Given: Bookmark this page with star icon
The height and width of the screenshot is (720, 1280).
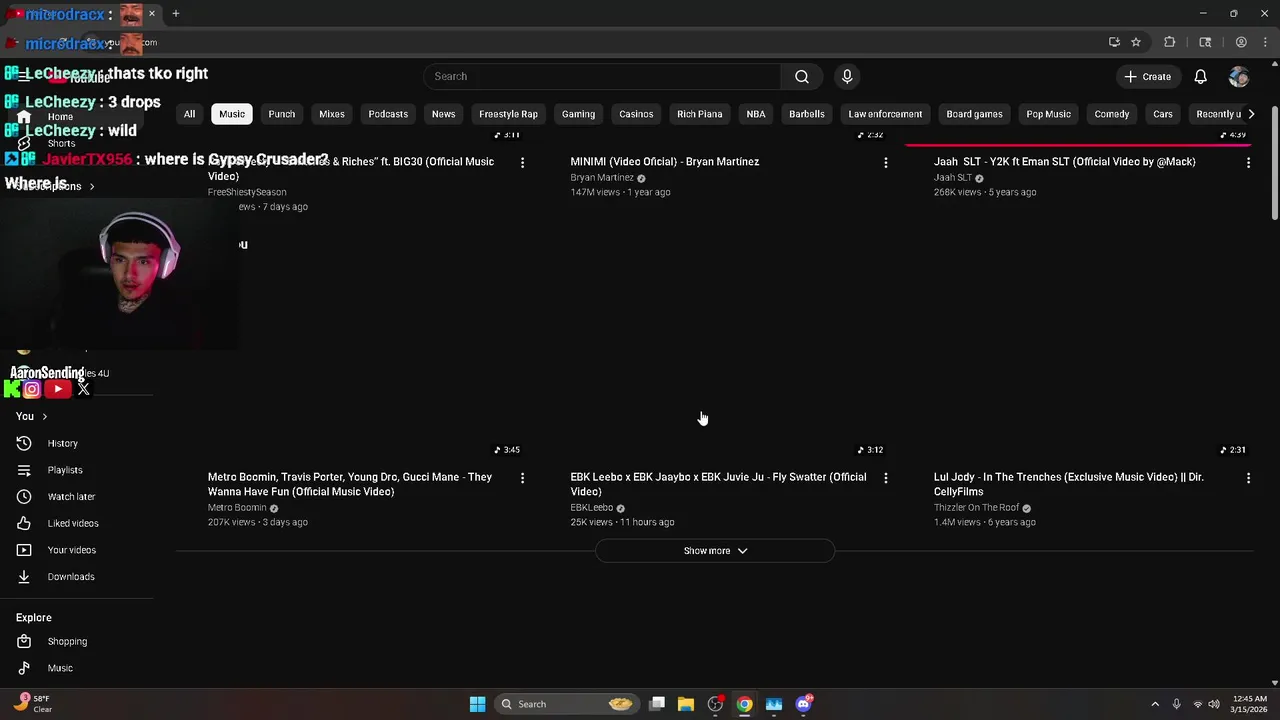Looking at the screenshot, I should pos(1136,42).
